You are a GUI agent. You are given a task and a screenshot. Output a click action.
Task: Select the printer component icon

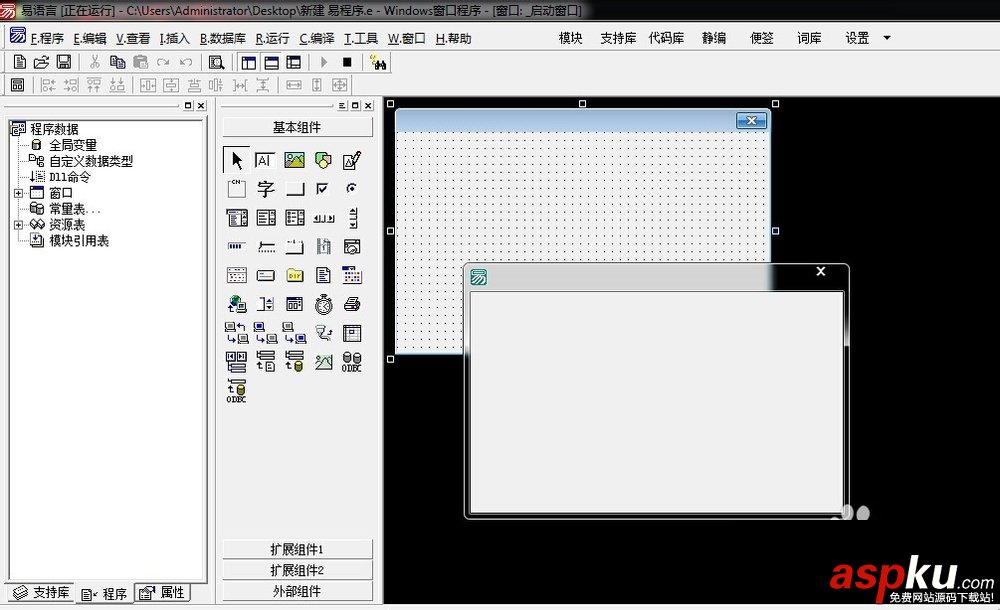pos(352,304)
